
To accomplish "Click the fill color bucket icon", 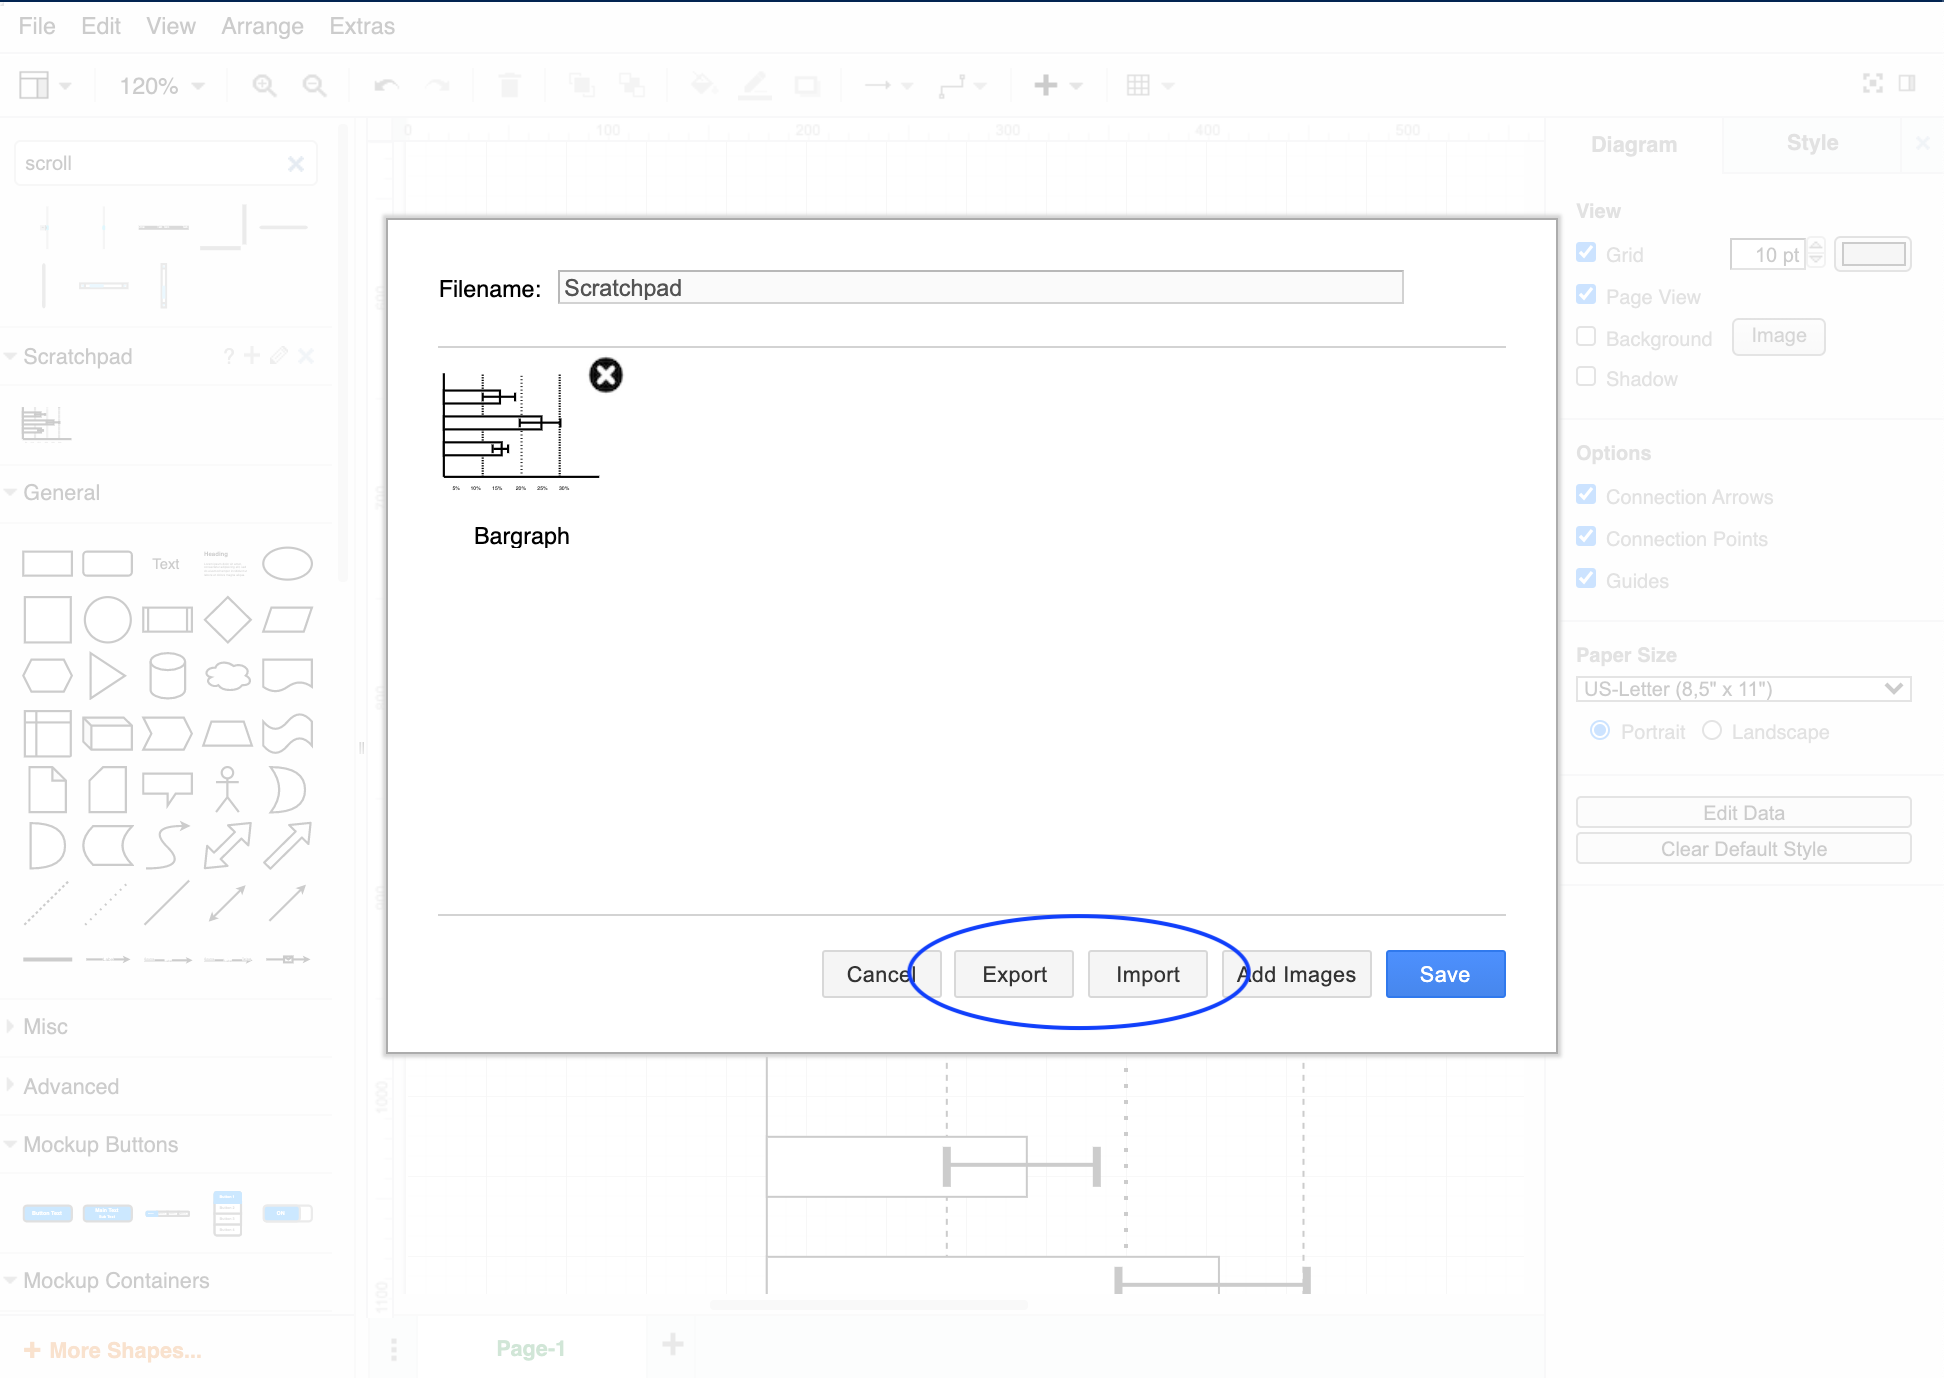I will [x=704, y=85].
